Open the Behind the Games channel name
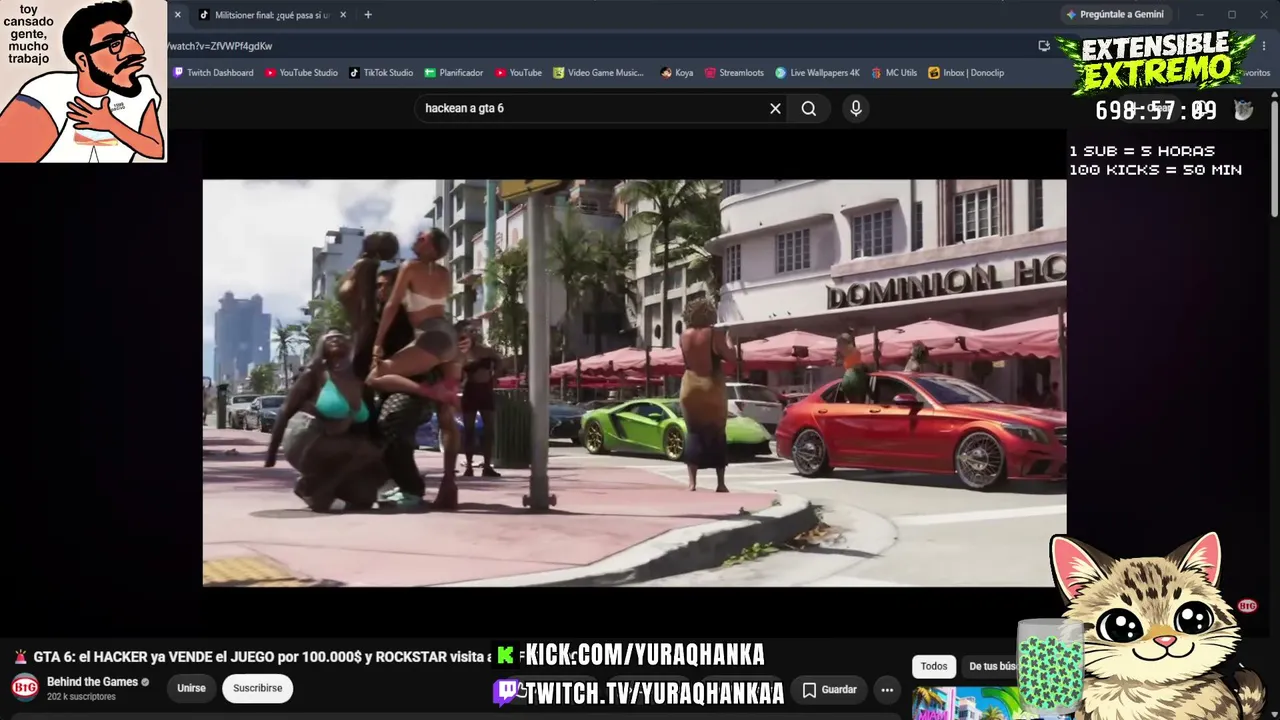The height and width of the screenshot is (720, 1280). [x=92, y=682]
